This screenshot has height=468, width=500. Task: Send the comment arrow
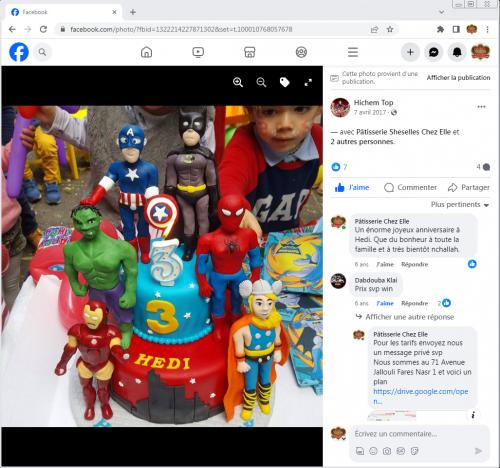(x=478, y=451)
